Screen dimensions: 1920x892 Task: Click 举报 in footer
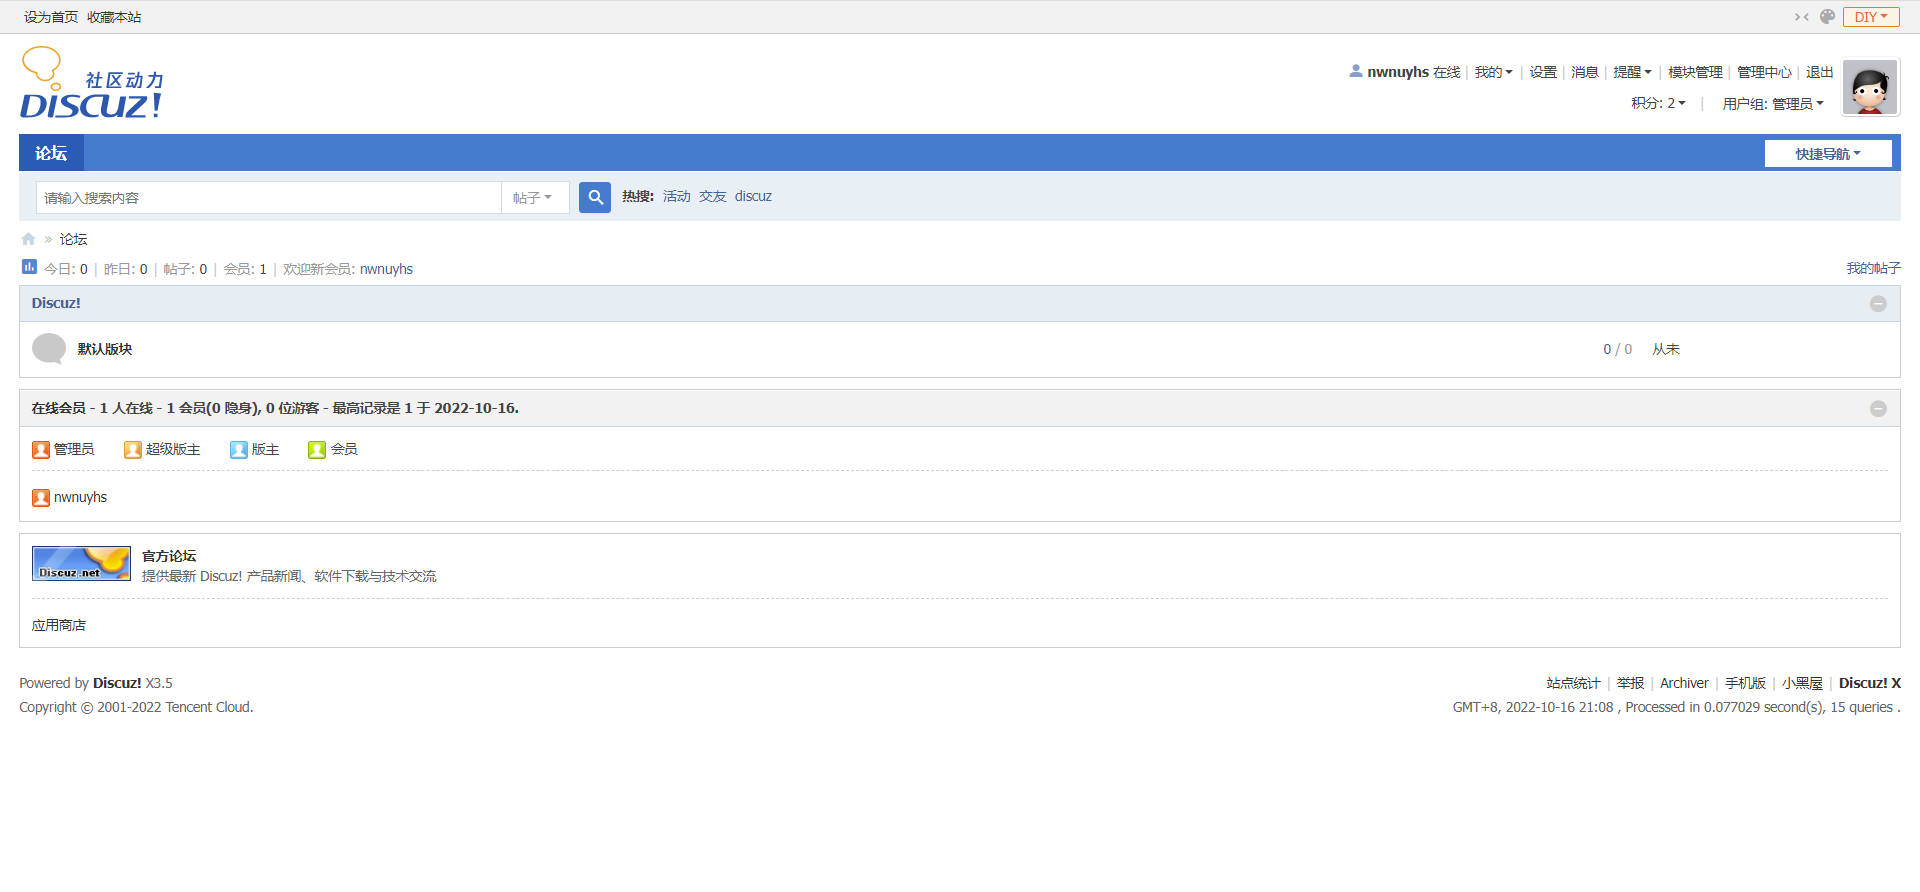[1630, 683]
